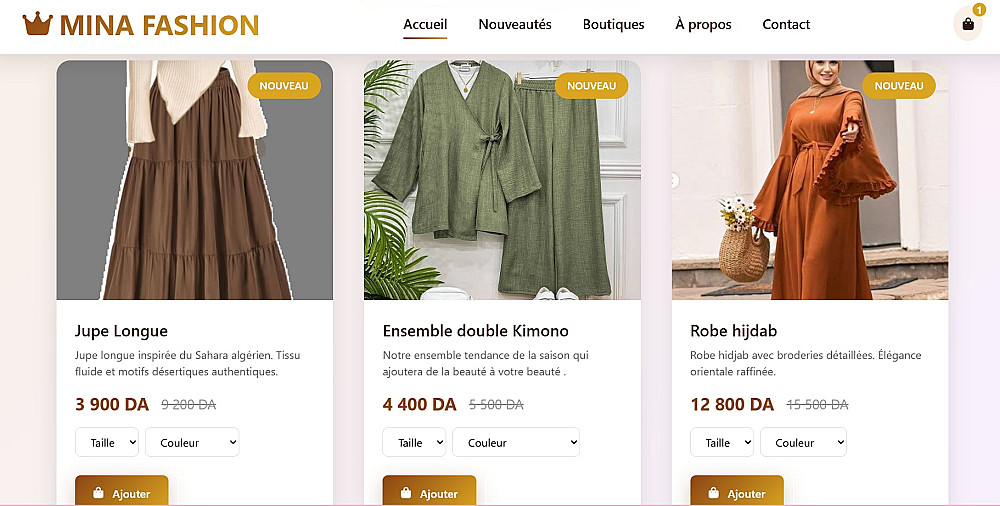Click the NOUVEAU badge on Jupe Longue

tap(284, 86)
